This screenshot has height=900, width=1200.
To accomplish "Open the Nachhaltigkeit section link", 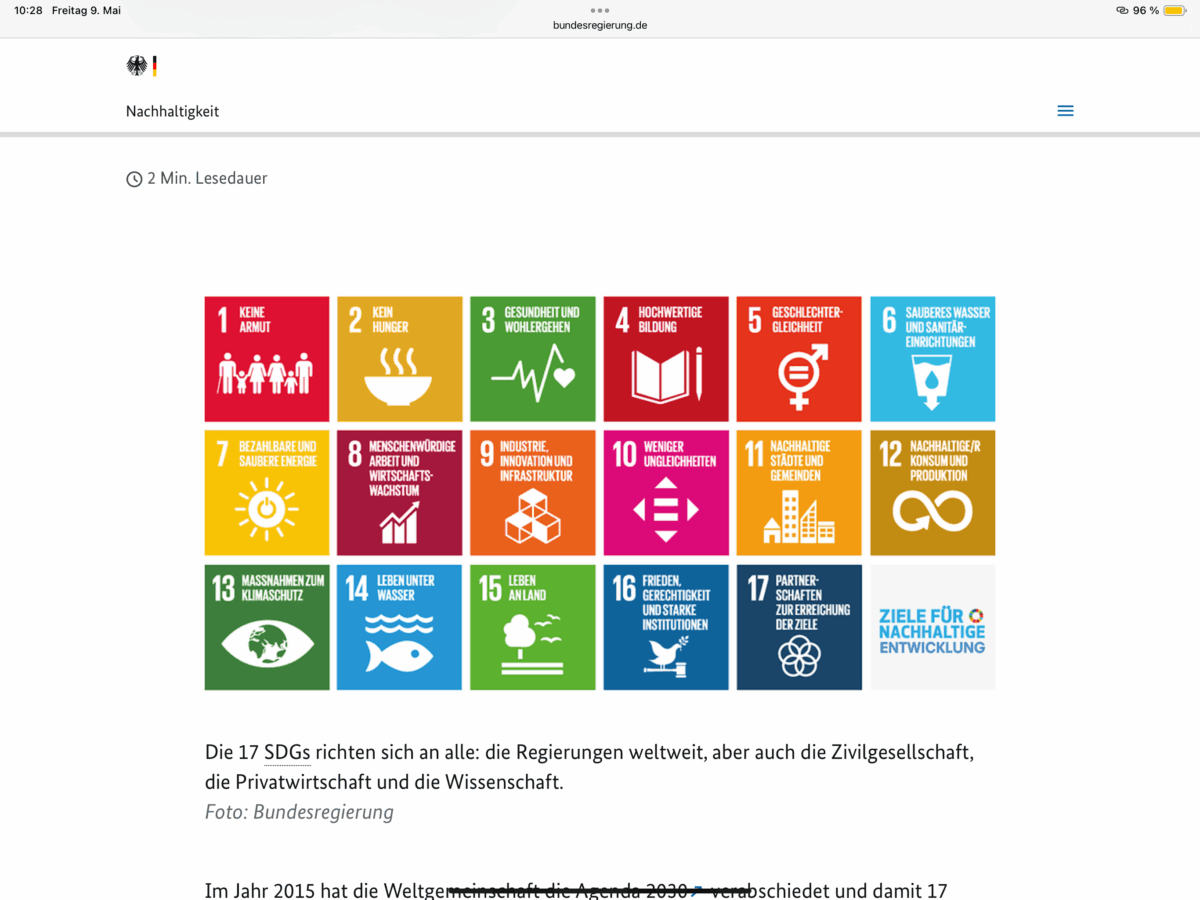I will point(172,111).
